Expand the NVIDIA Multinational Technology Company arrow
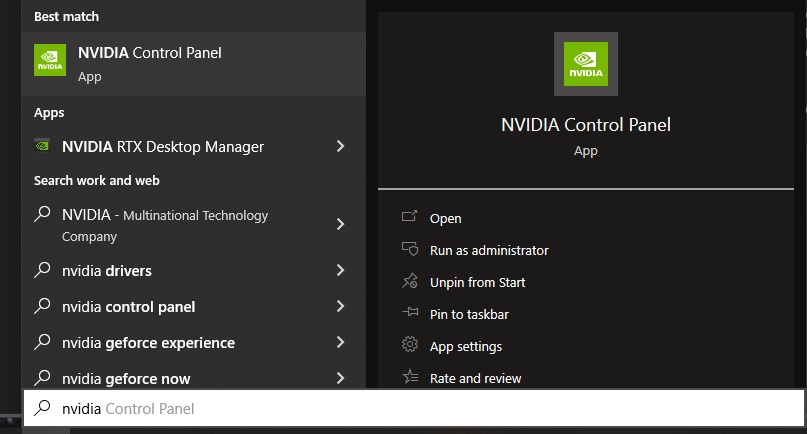 coord(340,224)
